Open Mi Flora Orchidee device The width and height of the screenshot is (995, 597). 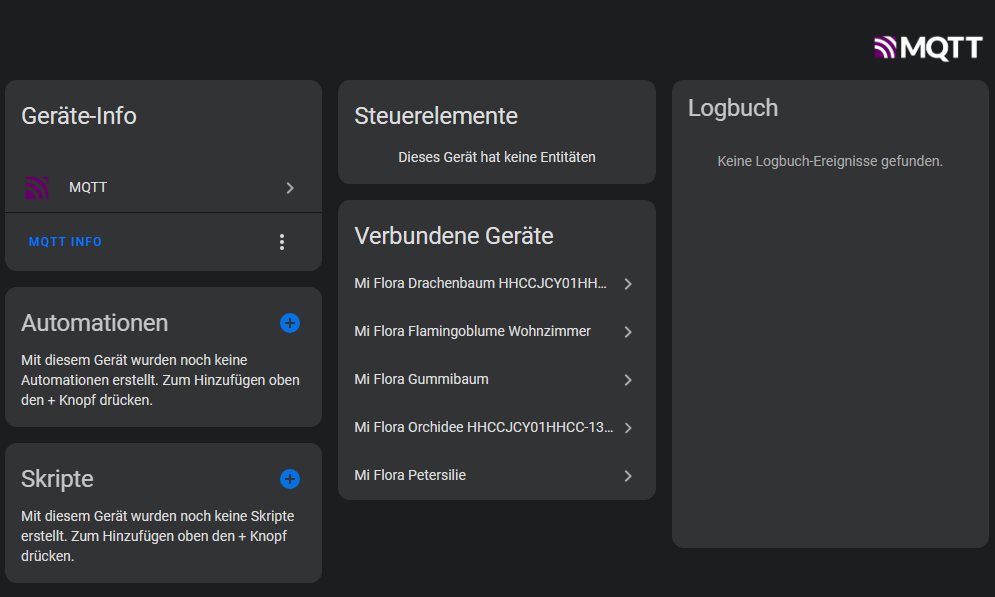(497, 428)
